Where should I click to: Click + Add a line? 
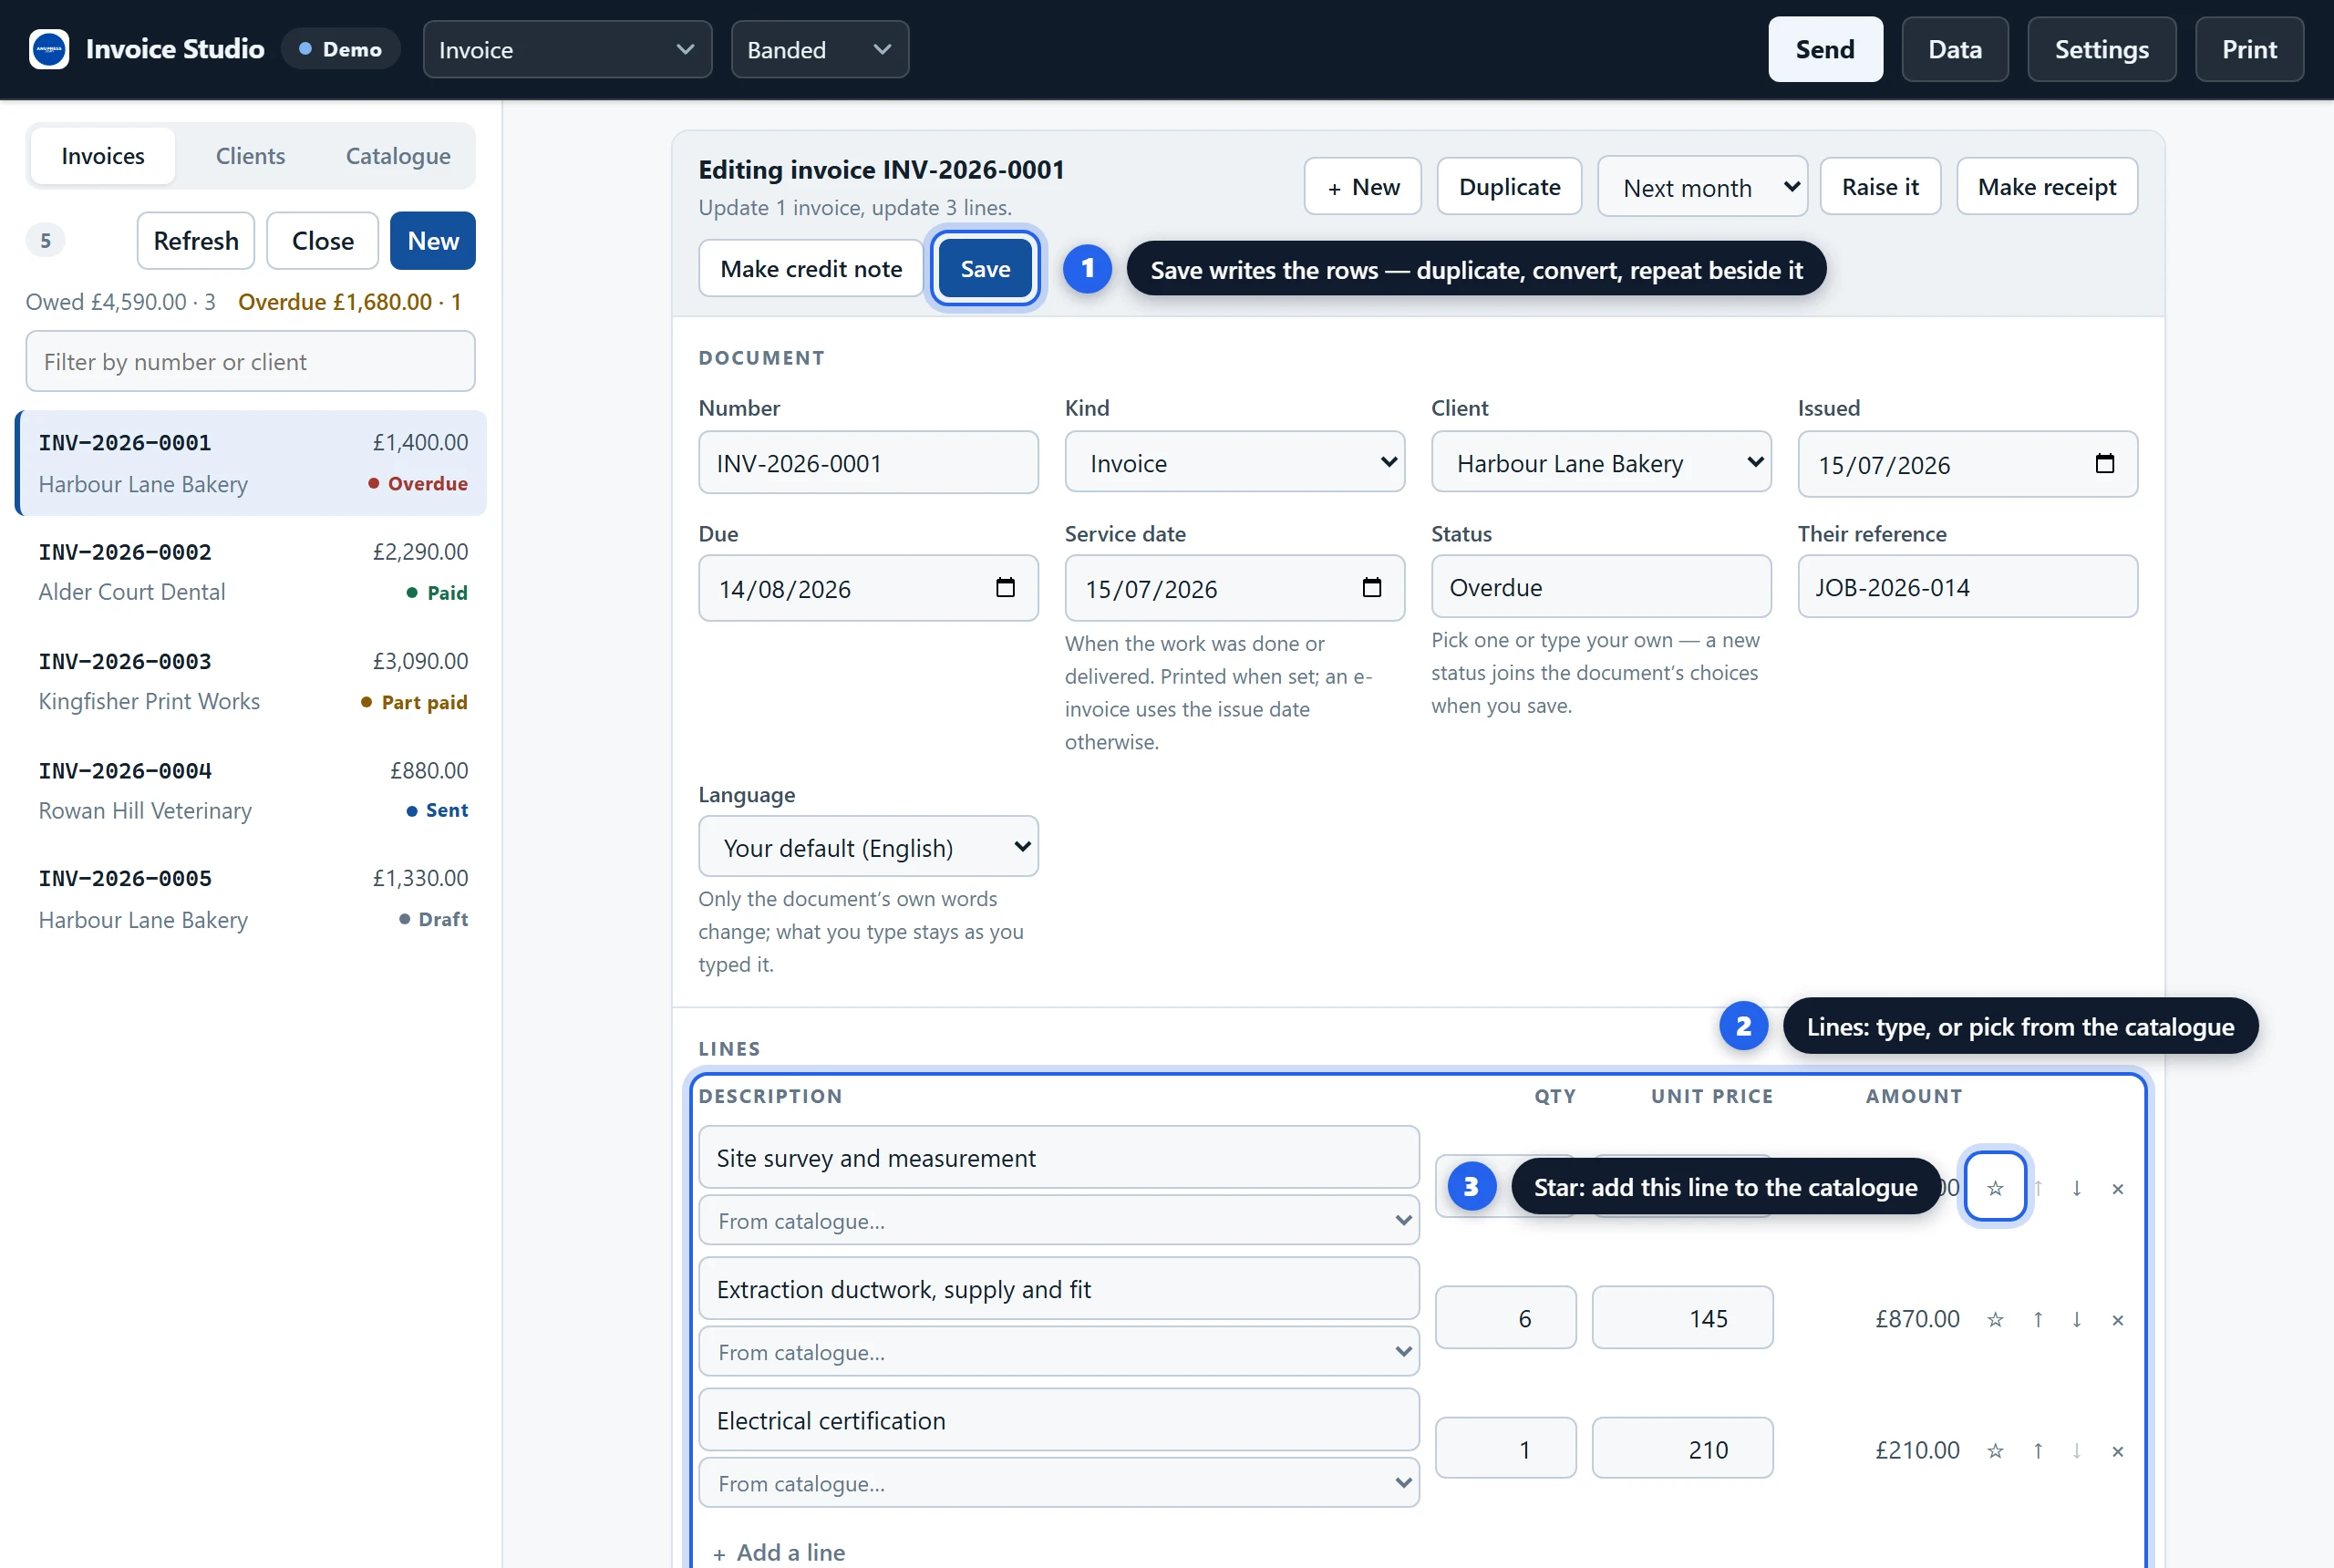point(779,1552)
